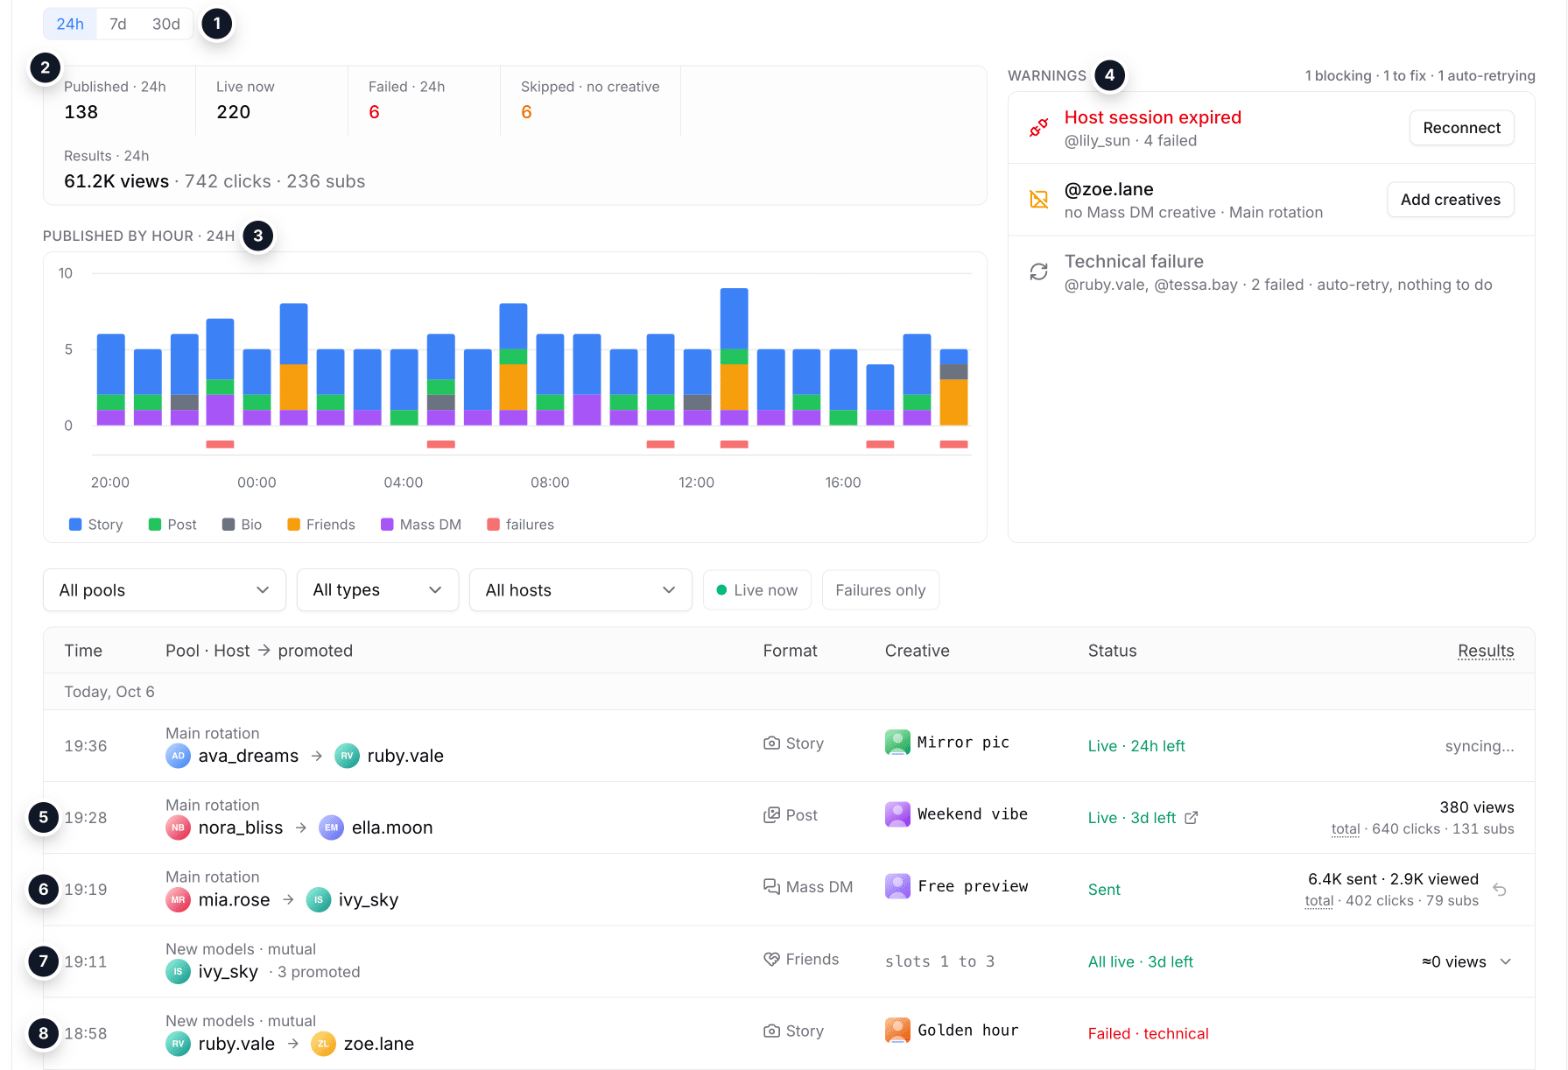Screen dimensions: 1568x1070
Task: Click the Story camera icon in the 19:36 row
Action: (771, 744)
